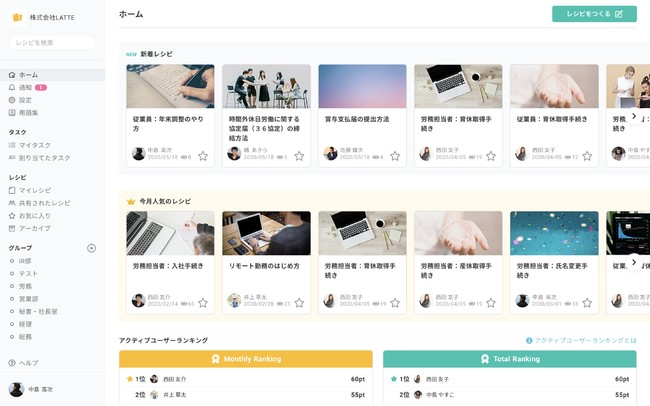This screenshot has height=406, width=650.
Task: Click the info icon by アクティブユーザーランキングとは
Action: 529,341
